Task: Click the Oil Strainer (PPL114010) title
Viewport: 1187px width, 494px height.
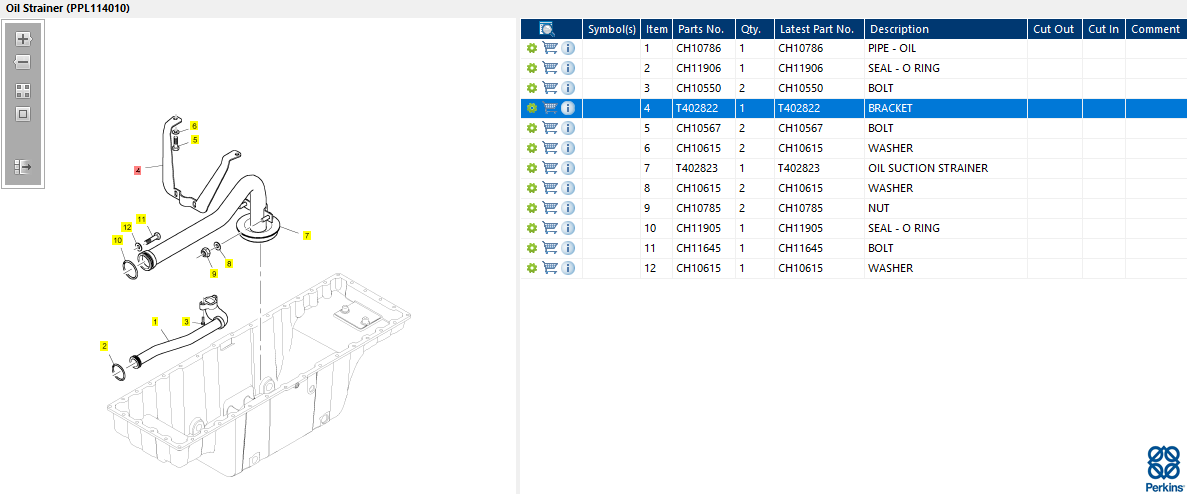Action: pyautogui.click(x=67, y=8)
